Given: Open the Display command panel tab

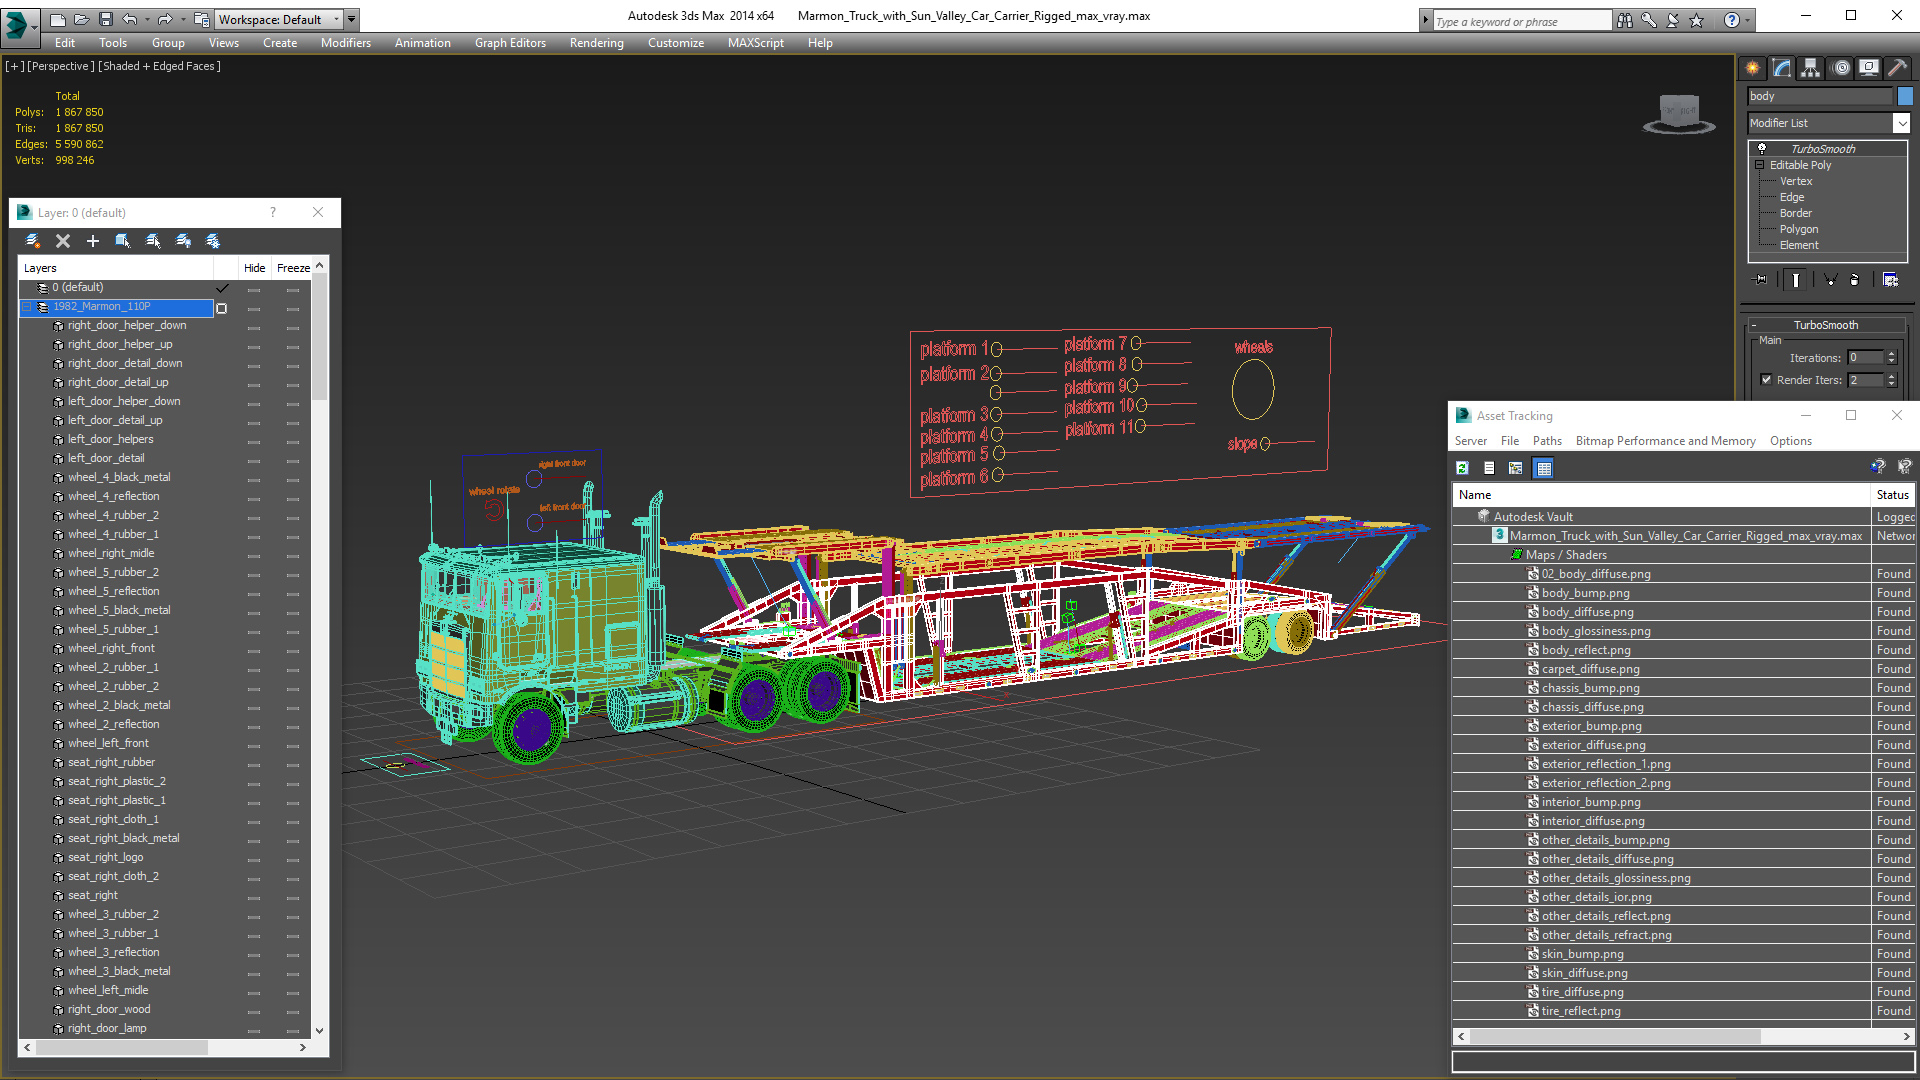Looking at the screenshot, I should point(1869,68).
